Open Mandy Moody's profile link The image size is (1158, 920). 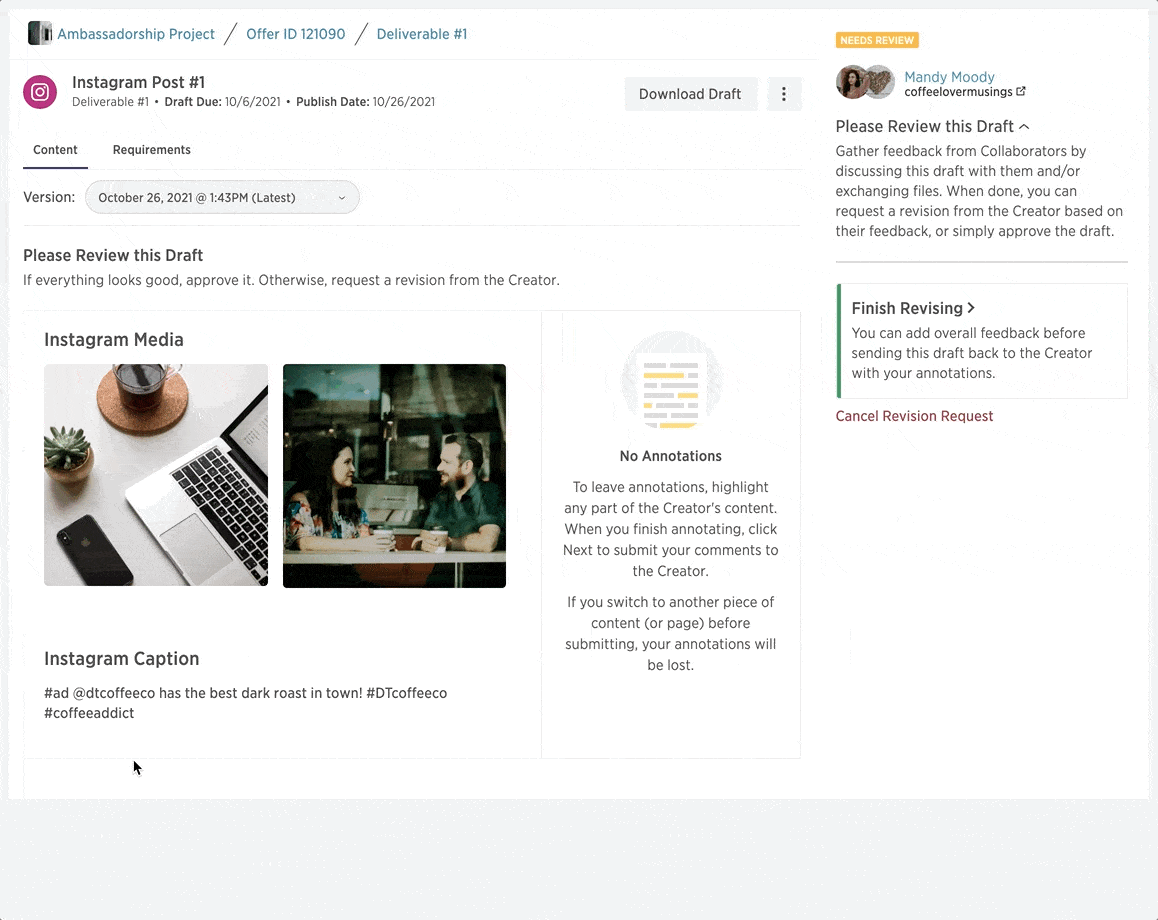point(949,77)
